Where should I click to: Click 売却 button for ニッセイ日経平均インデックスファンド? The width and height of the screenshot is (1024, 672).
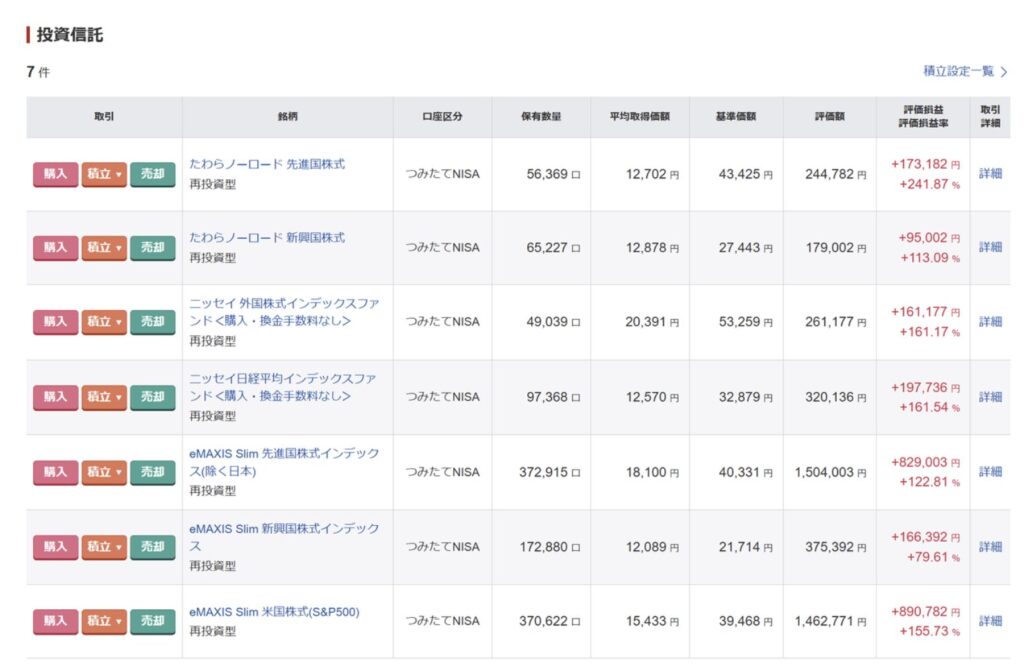pyautogui.click(x=152, y=397)
